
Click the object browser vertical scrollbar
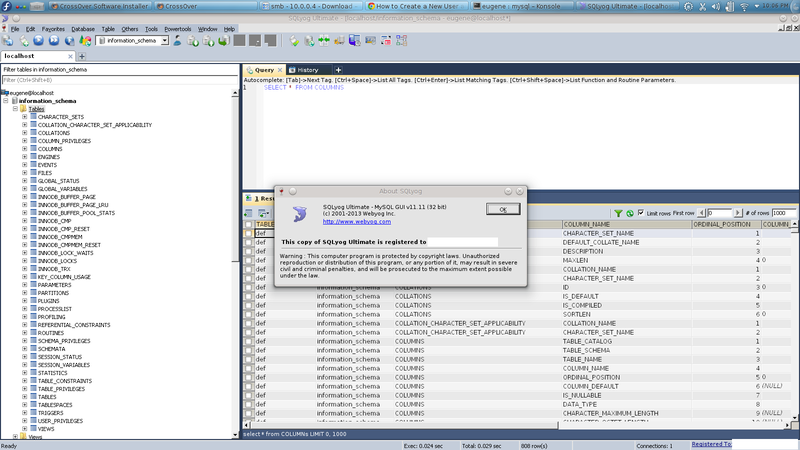[235, 263]
